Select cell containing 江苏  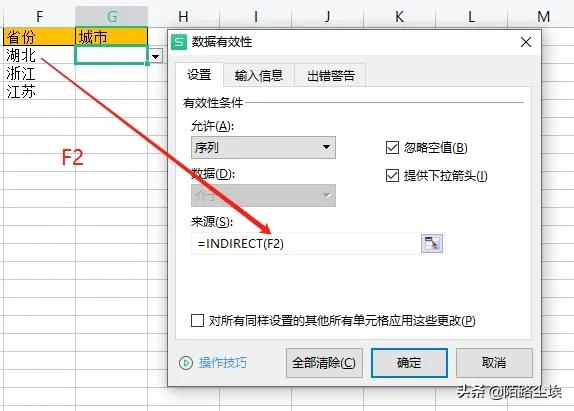39,91
